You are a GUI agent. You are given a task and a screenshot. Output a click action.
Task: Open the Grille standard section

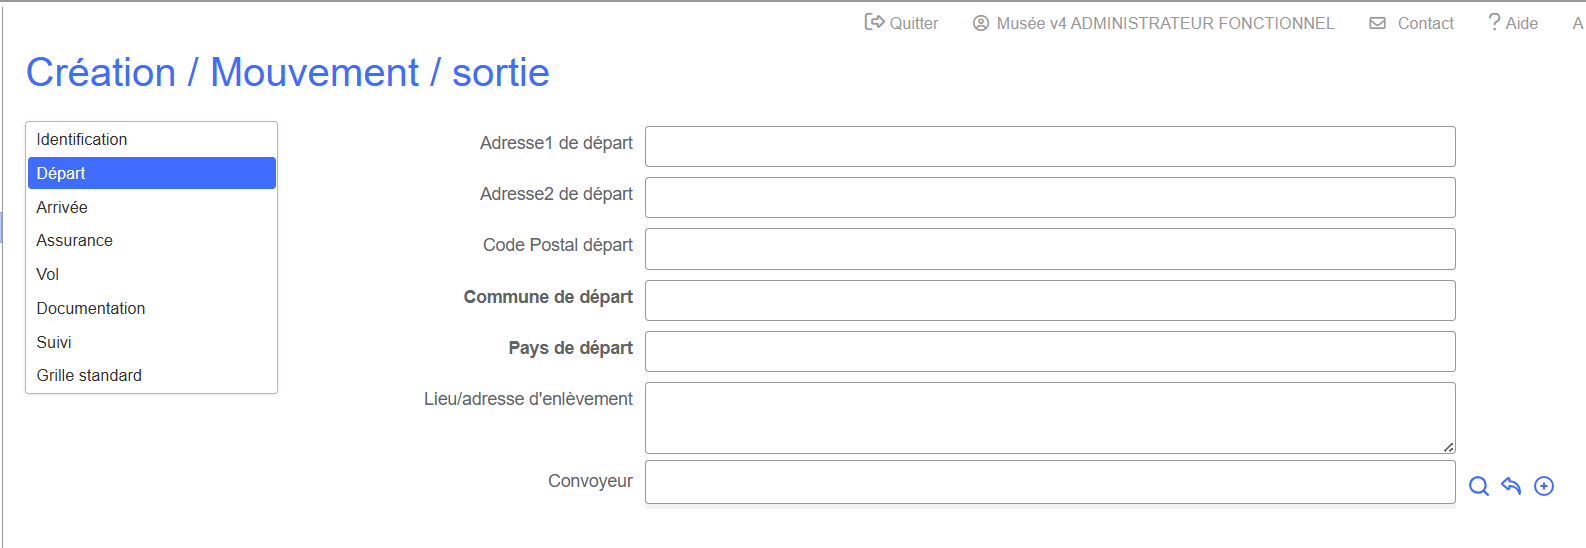[89, 375]
